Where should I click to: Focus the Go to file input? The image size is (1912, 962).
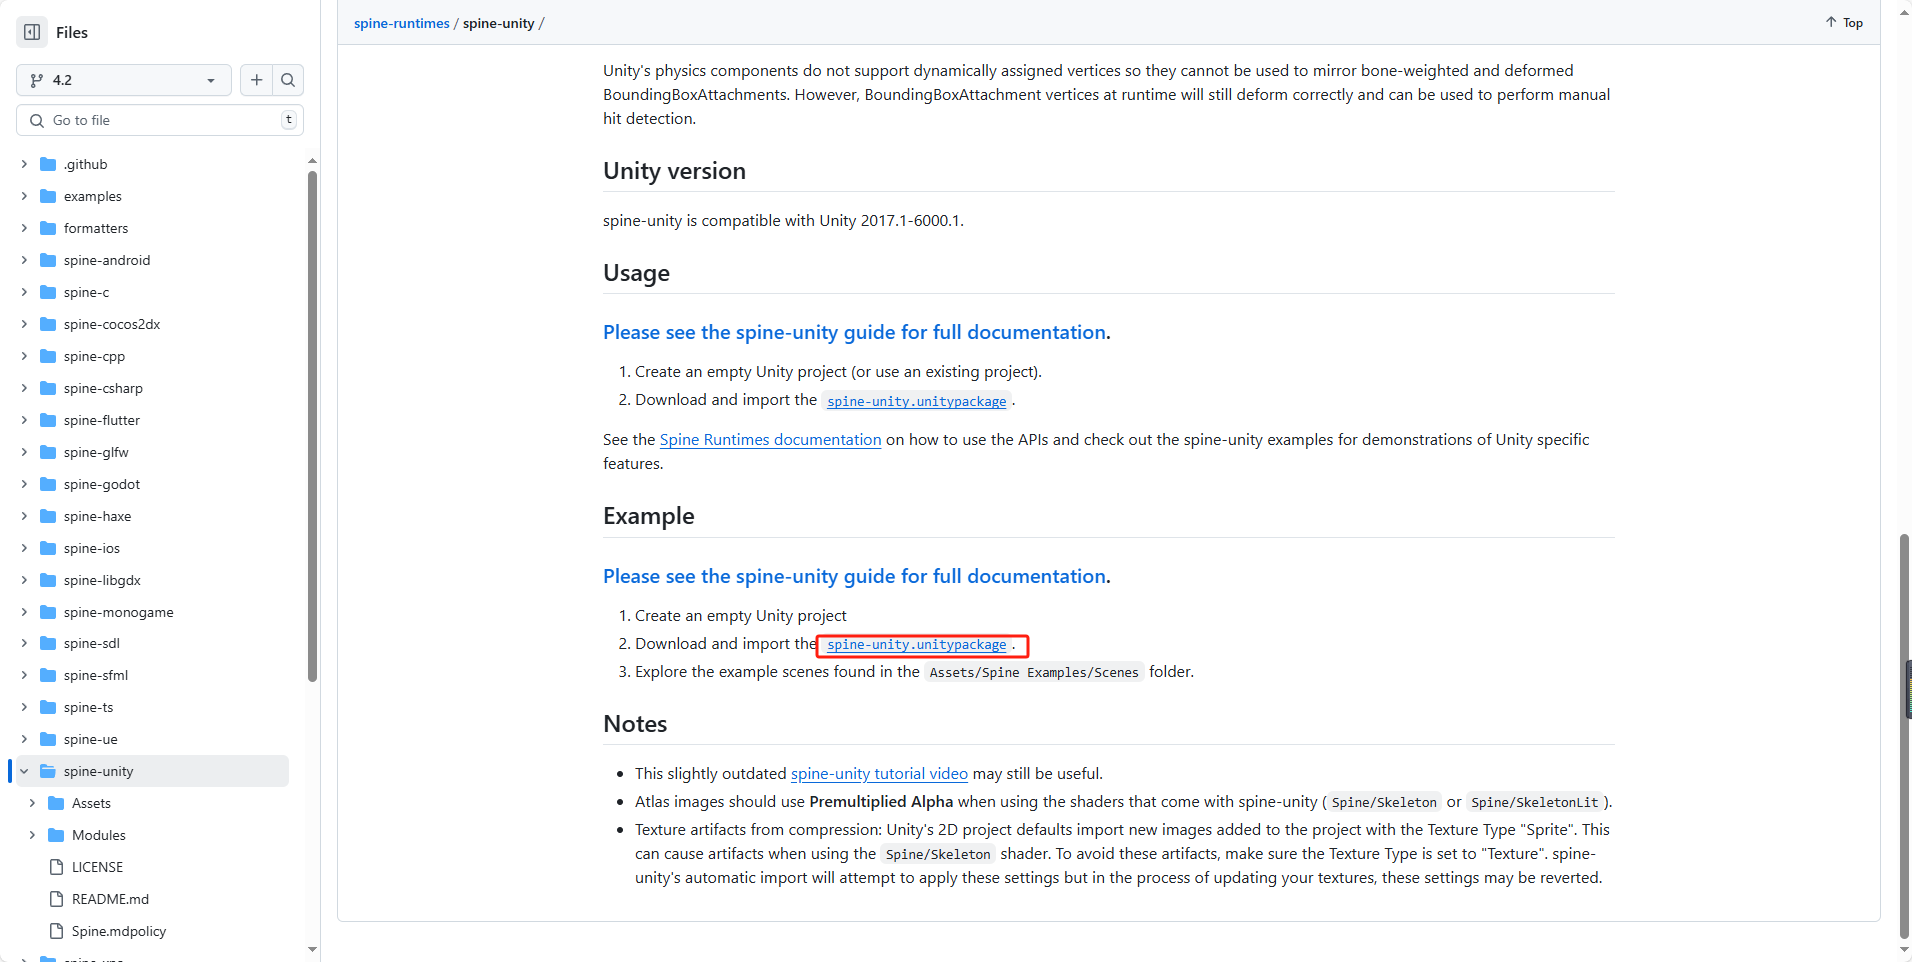[160, 120]
